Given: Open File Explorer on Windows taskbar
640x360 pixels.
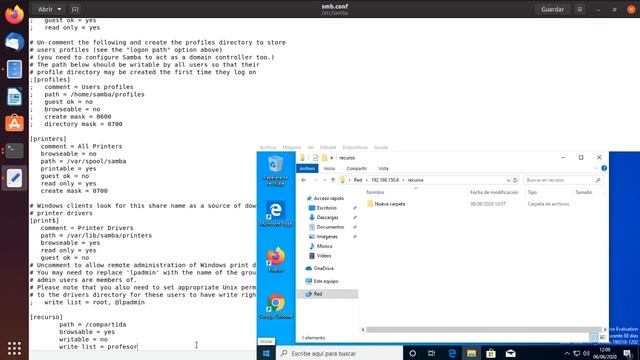Looking at the screenshot, I should pos(471,353).
